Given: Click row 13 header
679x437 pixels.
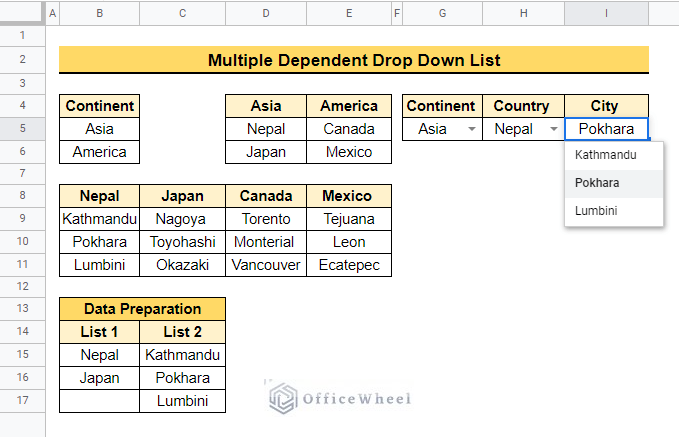Looking at the screenshot, I should tap(23, 309).
